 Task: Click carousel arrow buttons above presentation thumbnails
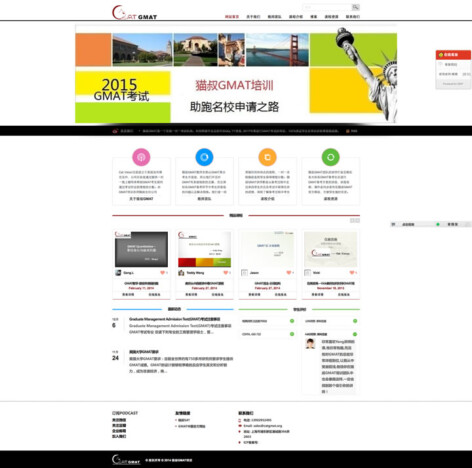[x=355, y=220]
